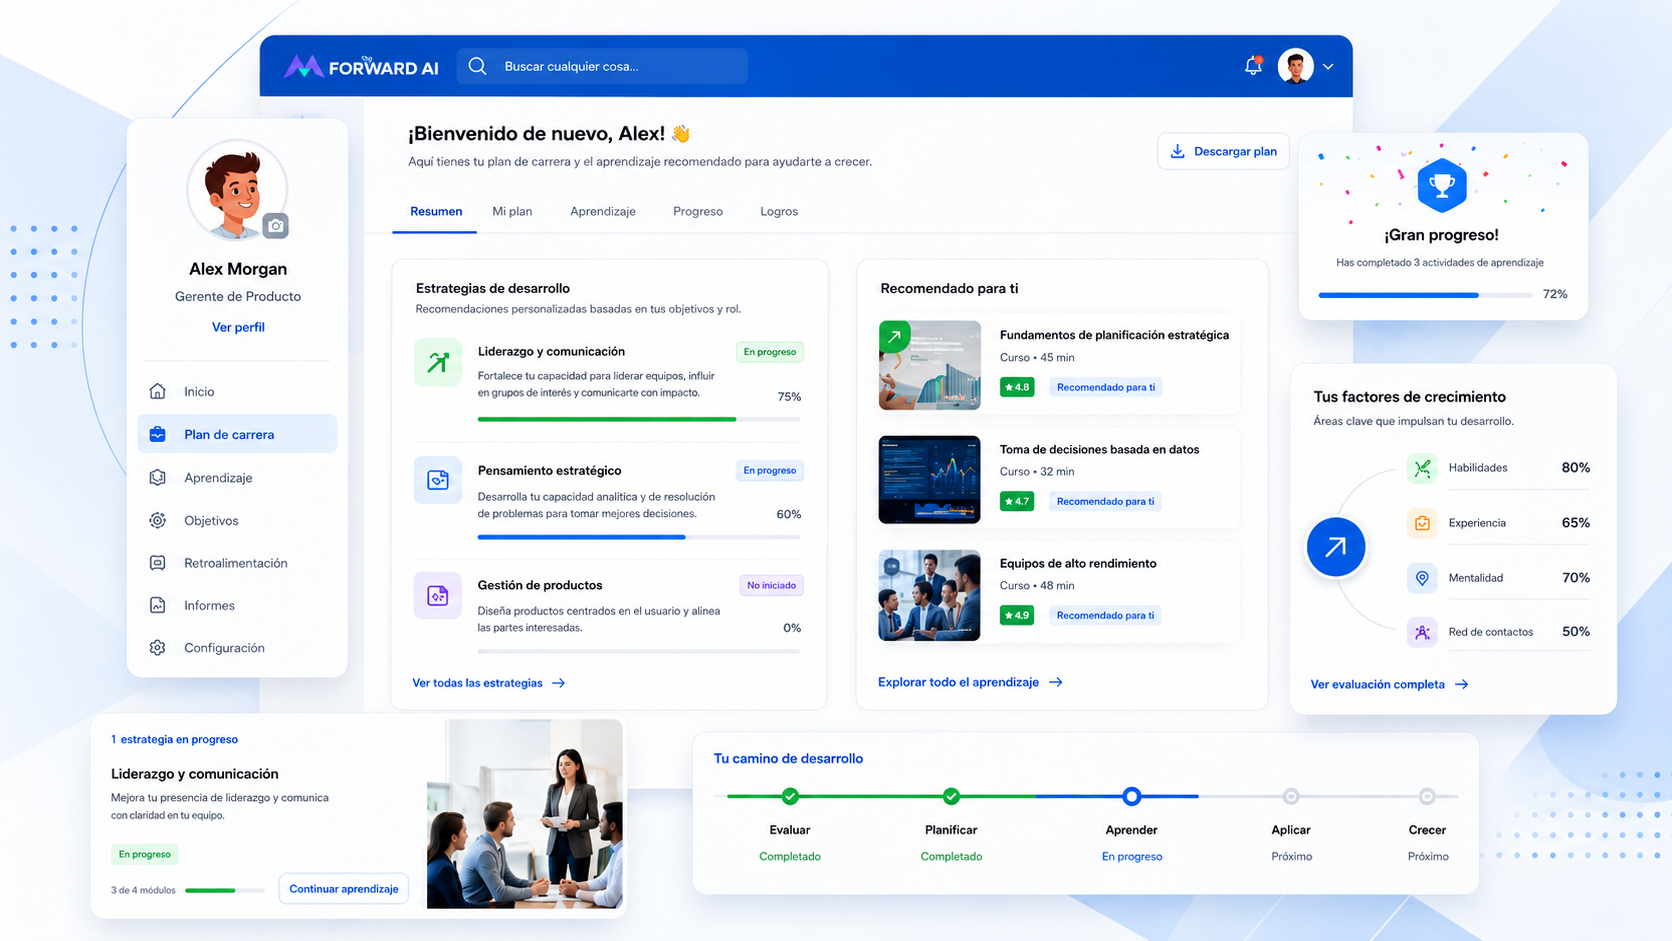Image resolution: width=1672 pixels, height=941 pixels.
Task: Click the Experiencia factor icon
Action: tap(1422, 523)
